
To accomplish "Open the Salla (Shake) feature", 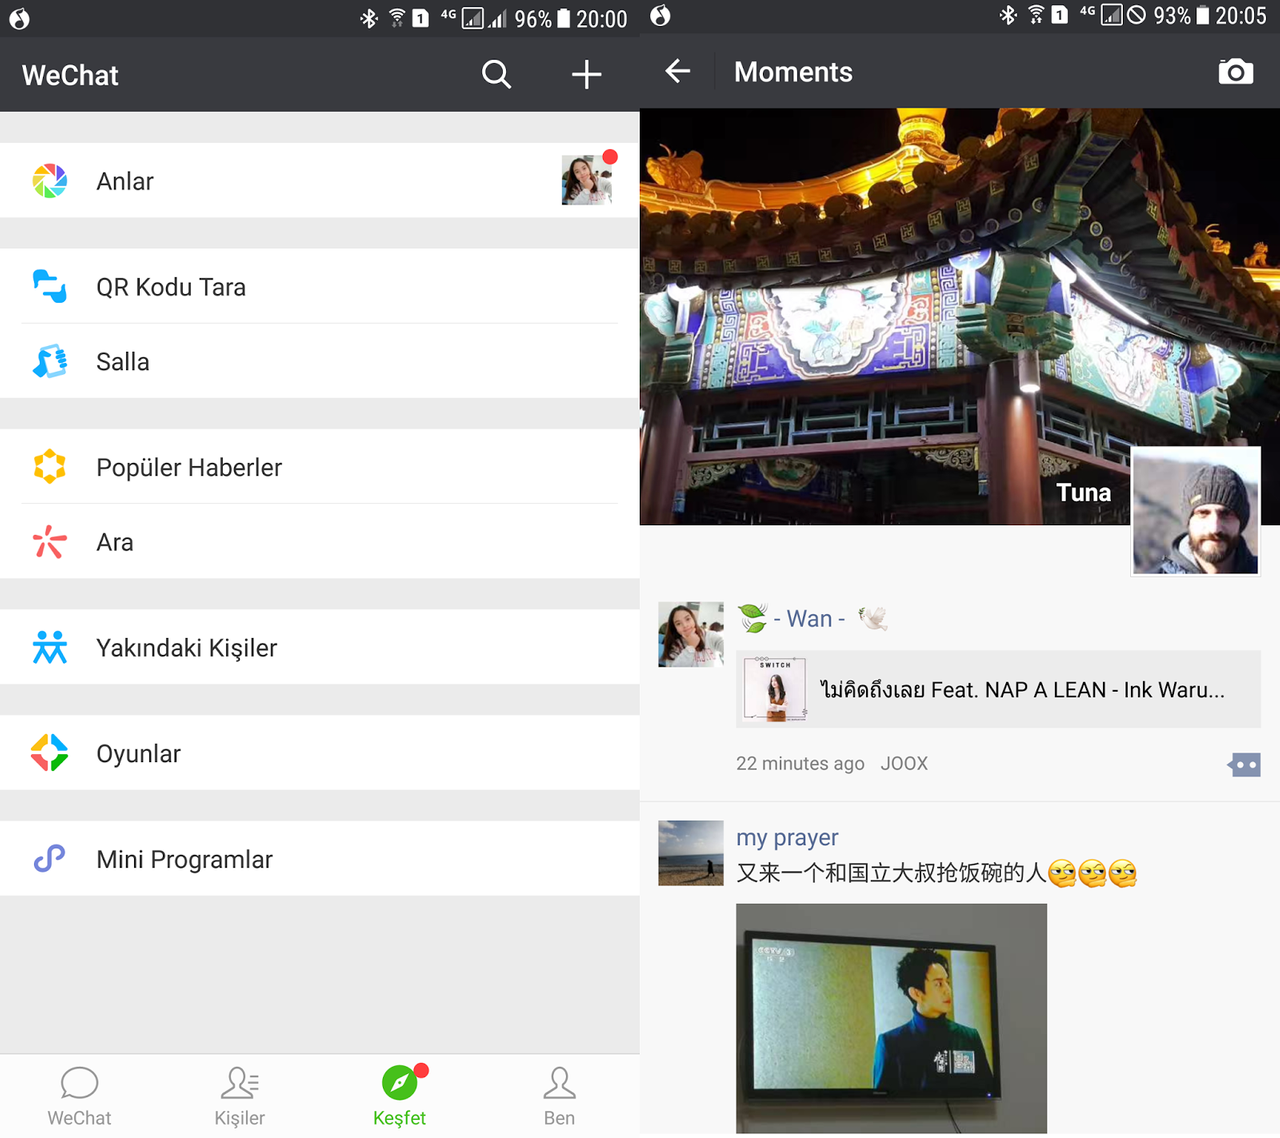I will (x=122, y=361).
